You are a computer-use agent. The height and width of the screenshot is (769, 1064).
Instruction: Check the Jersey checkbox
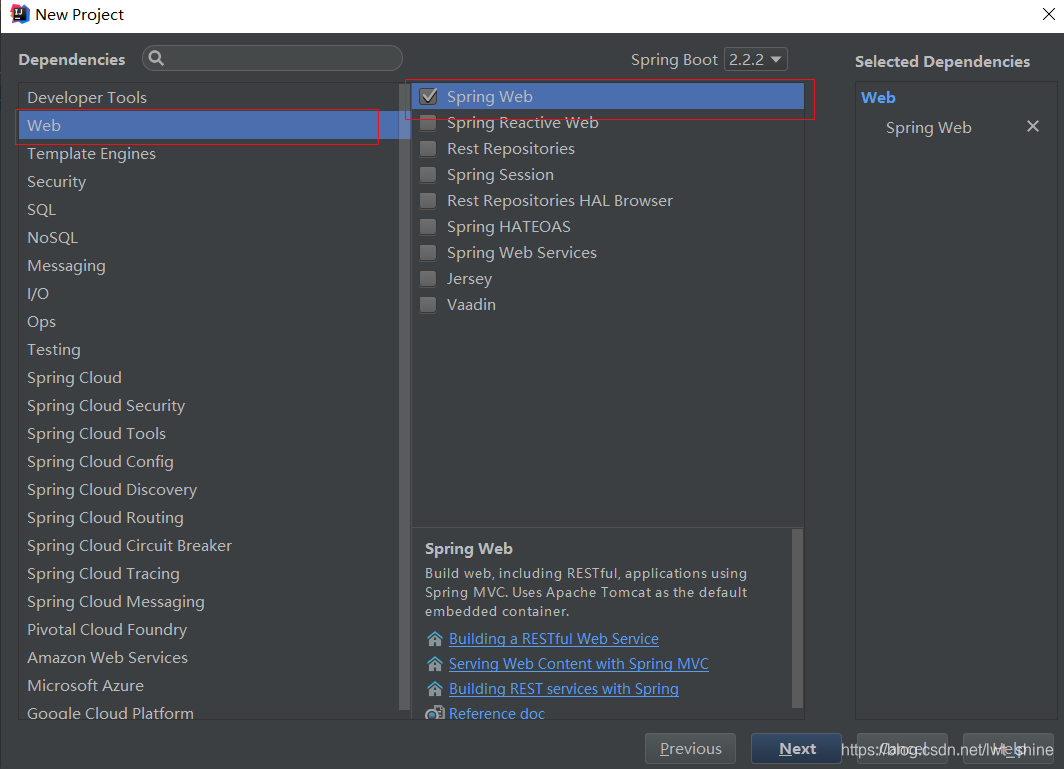[x=428, y=278]
